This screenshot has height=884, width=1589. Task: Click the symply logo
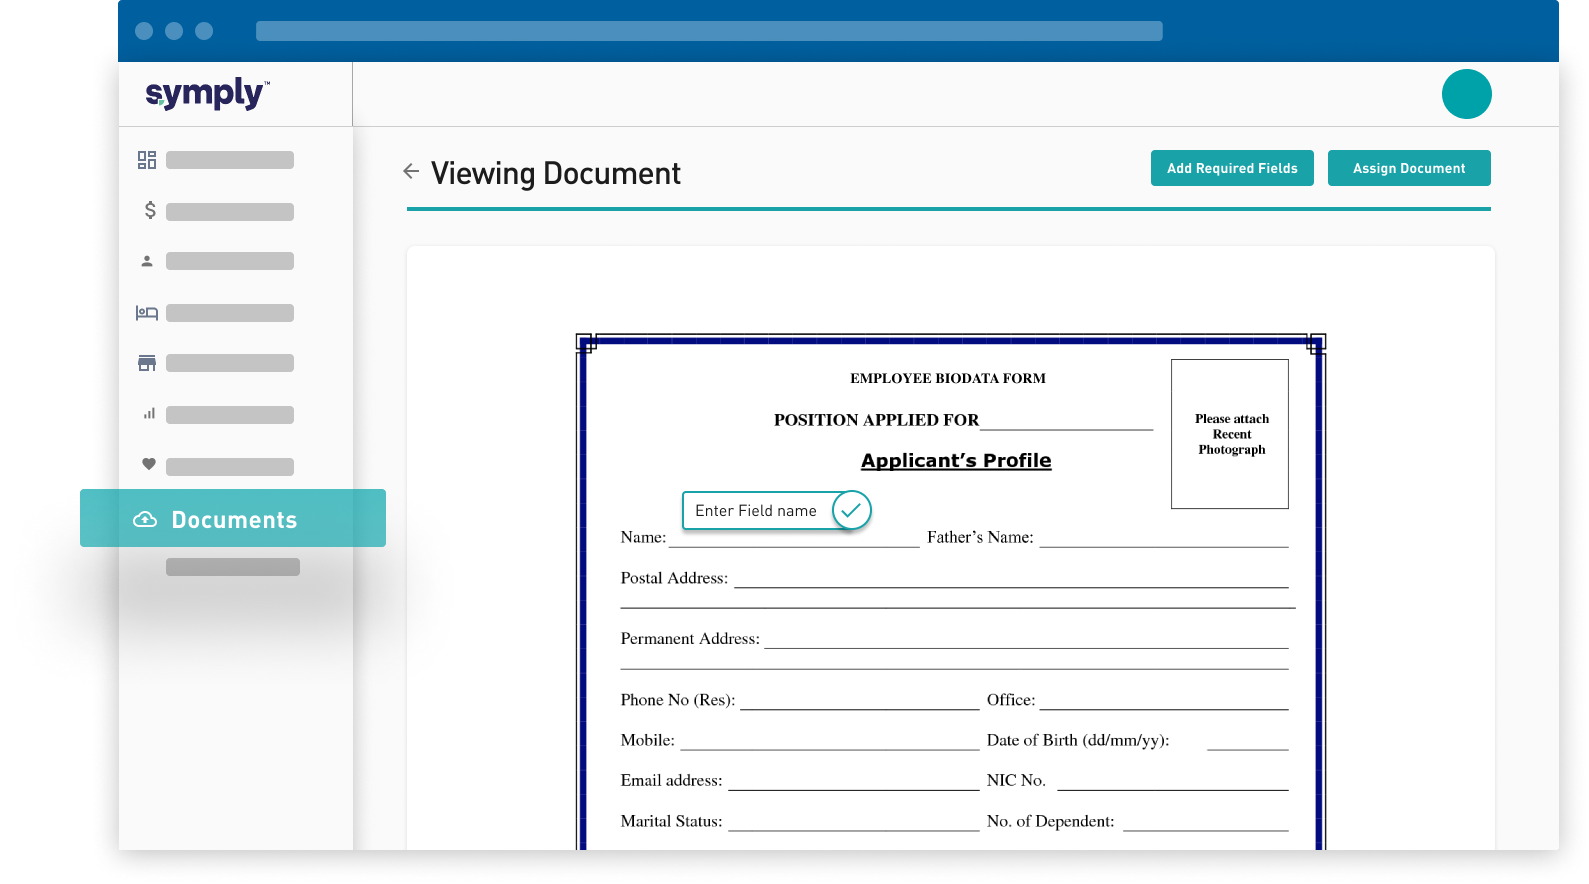pos(207,94)
